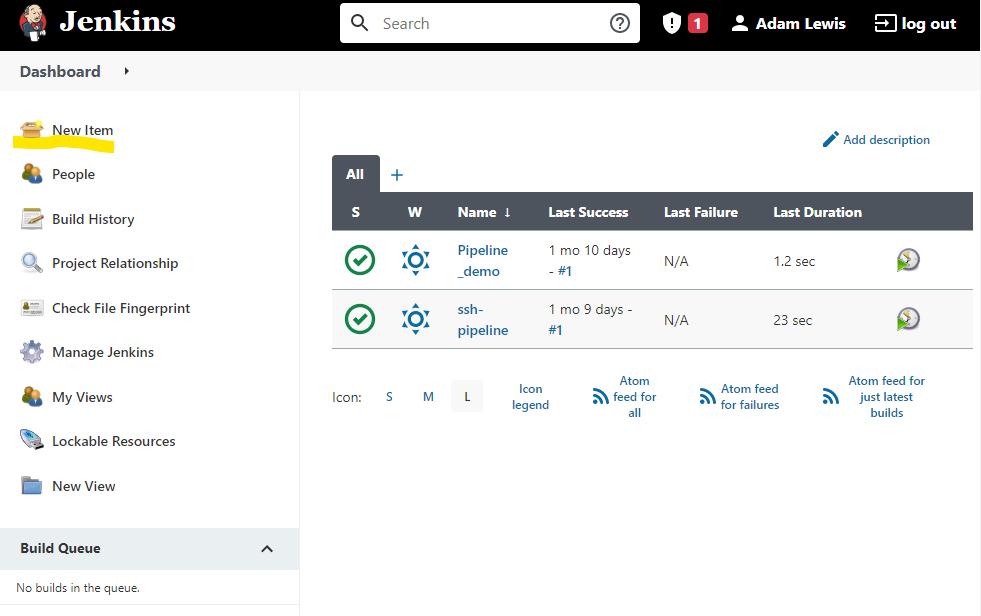
Task: Open Project Relationship in sidebar
Action: tap(115, 263)
